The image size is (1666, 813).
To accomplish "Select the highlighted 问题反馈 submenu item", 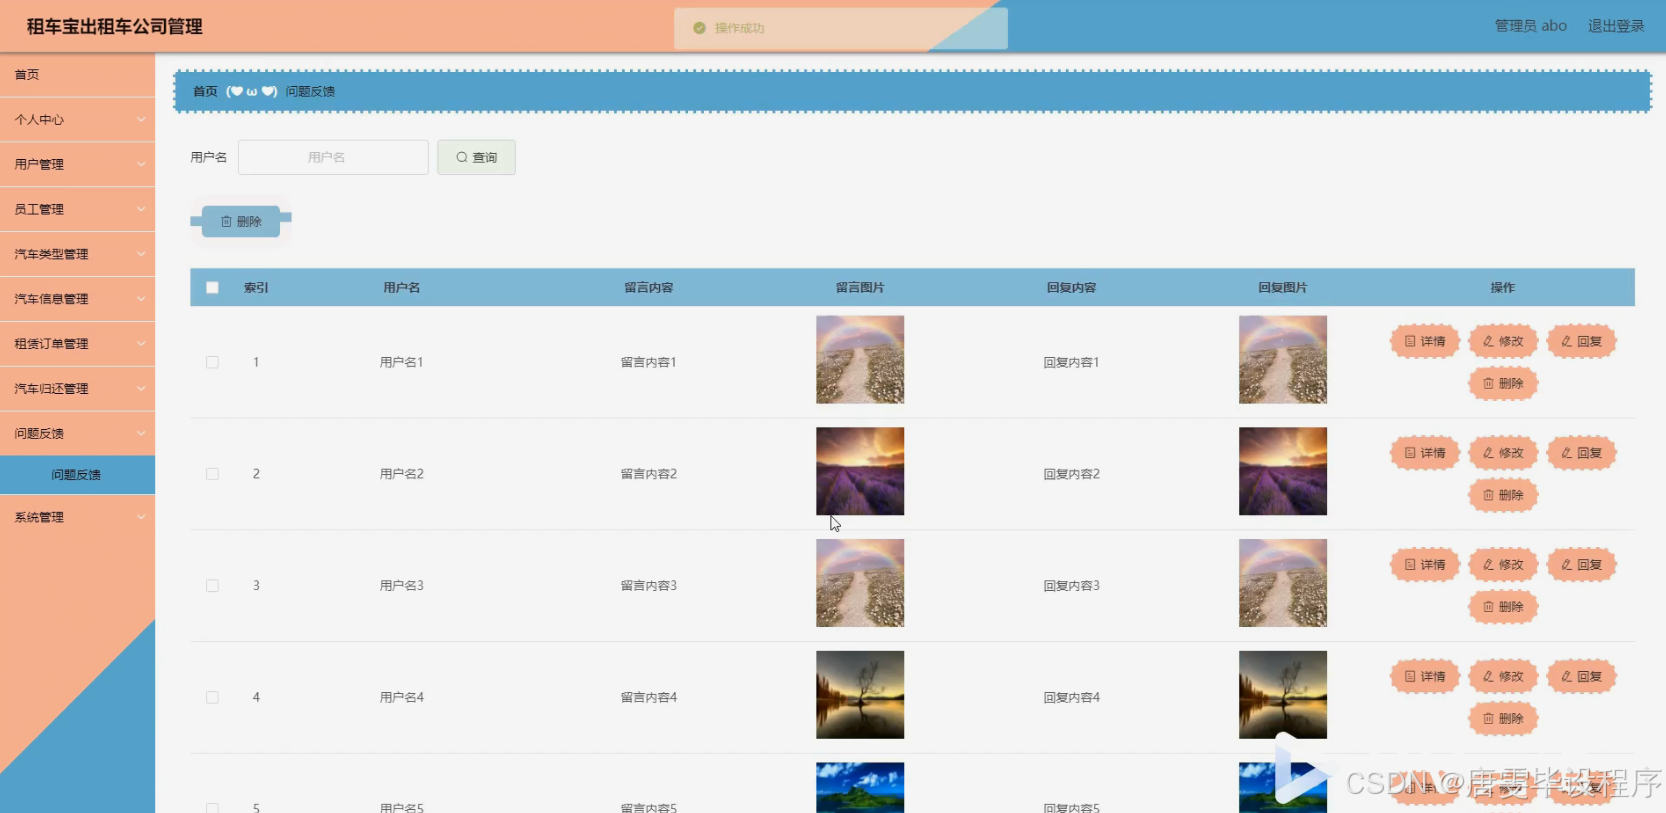I will [77, 475].
